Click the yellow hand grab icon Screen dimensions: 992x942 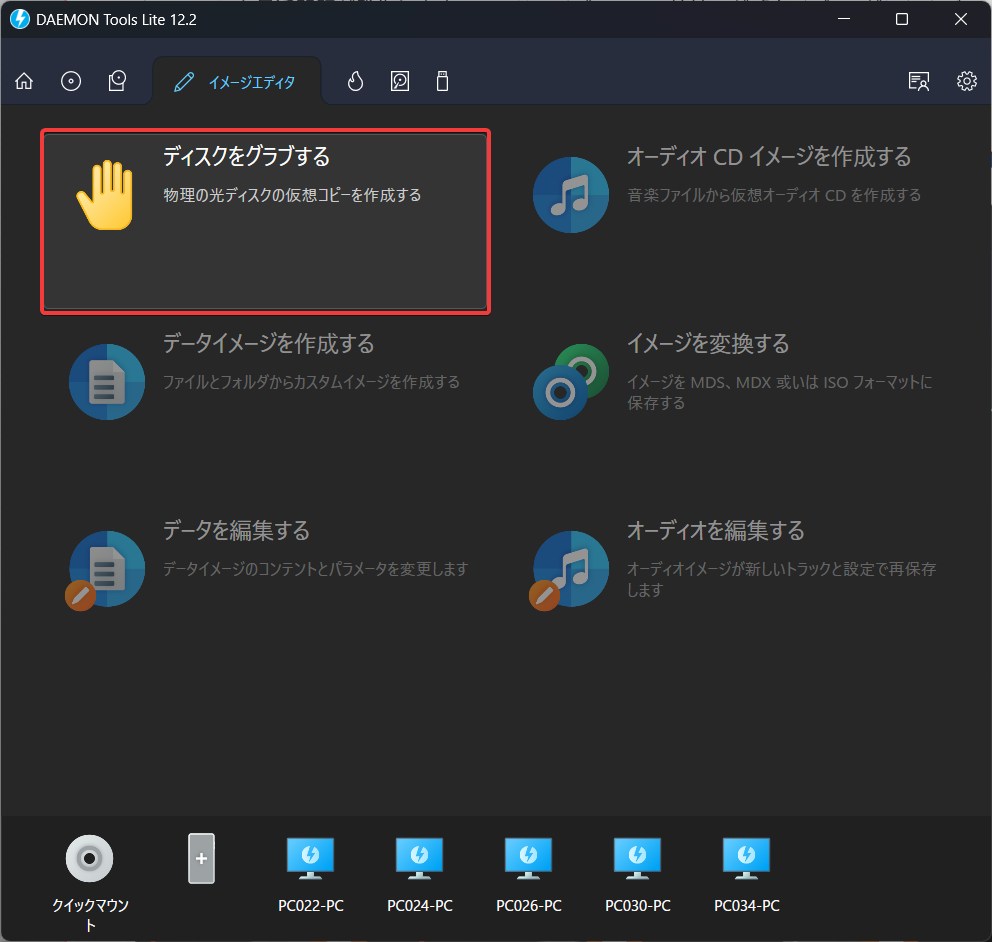[x=106, y=195]
